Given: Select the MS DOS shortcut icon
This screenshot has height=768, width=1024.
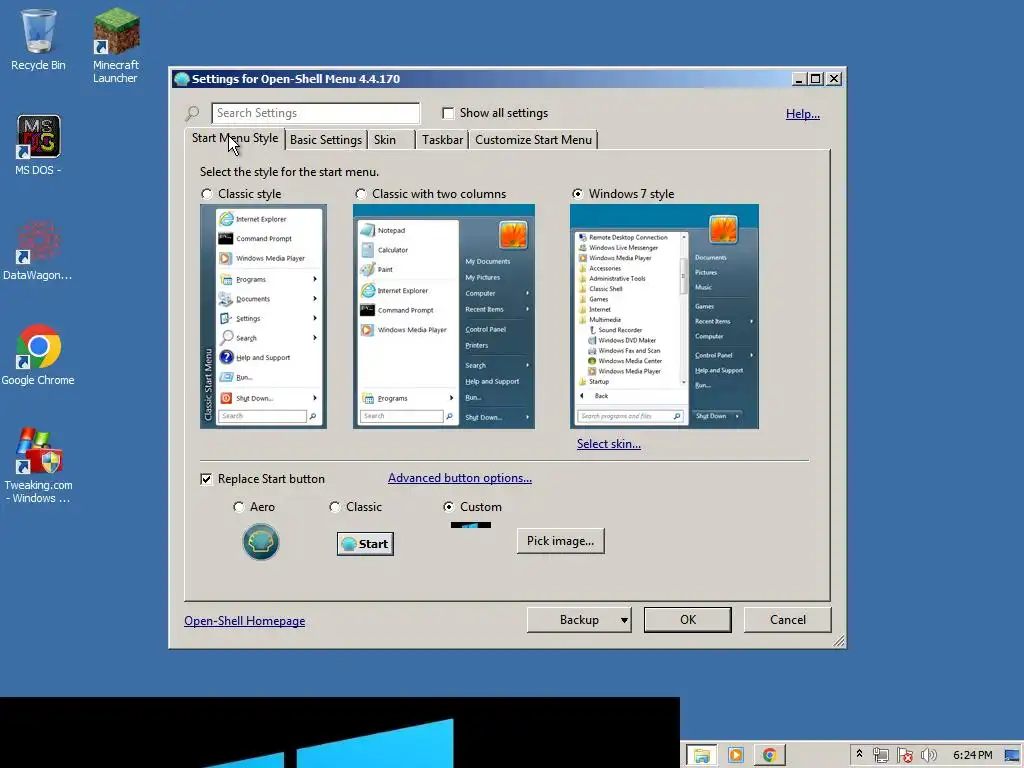Looking at the screenshot, I should pos(38,145).
